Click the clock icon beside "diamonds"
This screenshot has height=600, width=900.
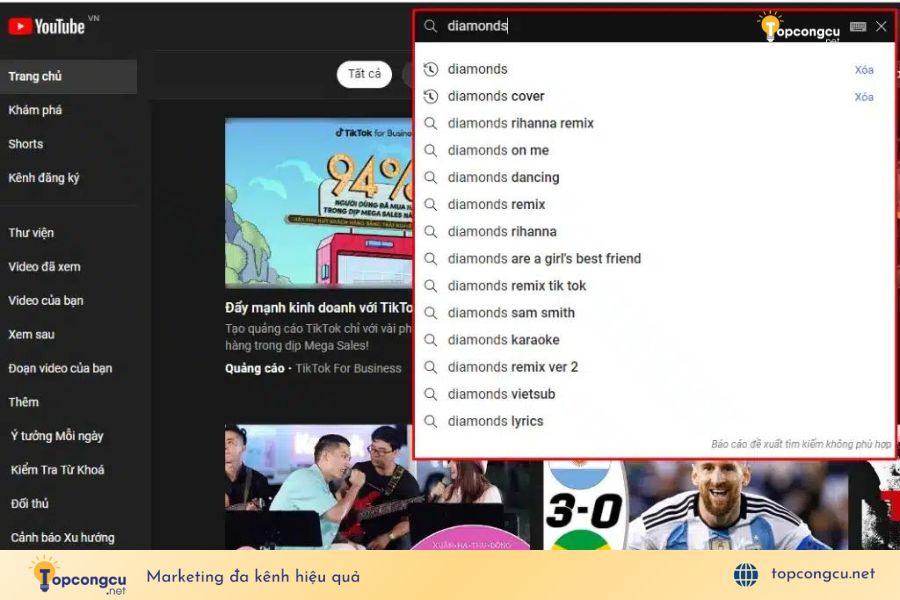coord(430,69)
